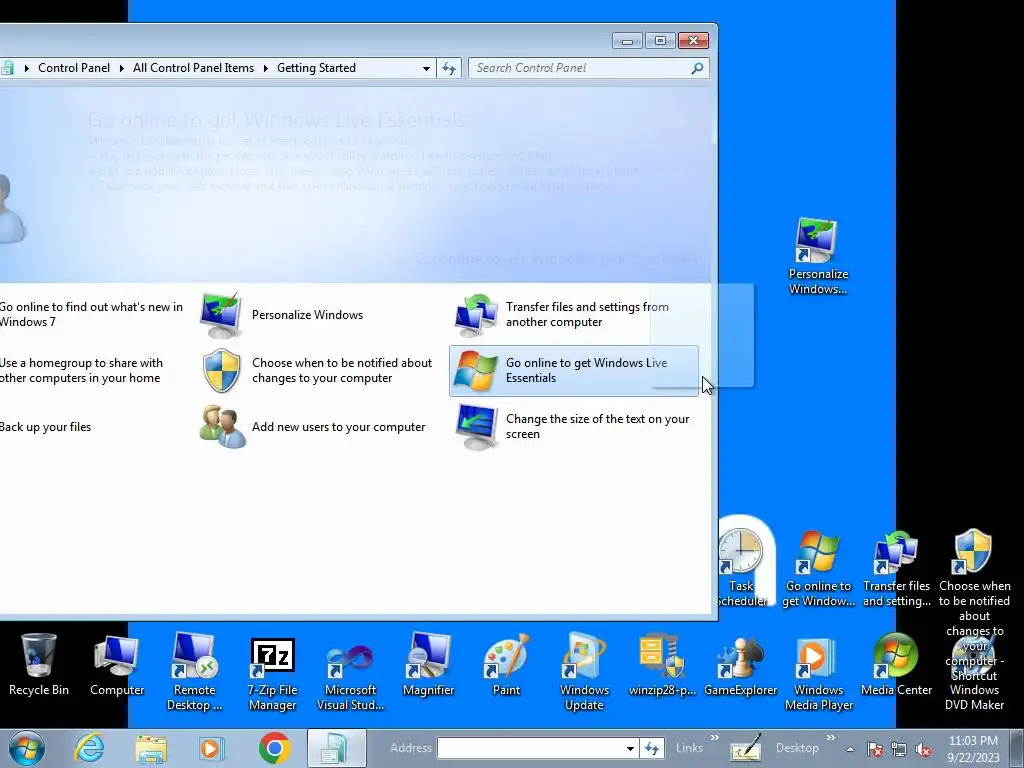Show hidden notification area icons
Image resolution: width=1024 pixels, height=768 pixels.
[850, 749]
